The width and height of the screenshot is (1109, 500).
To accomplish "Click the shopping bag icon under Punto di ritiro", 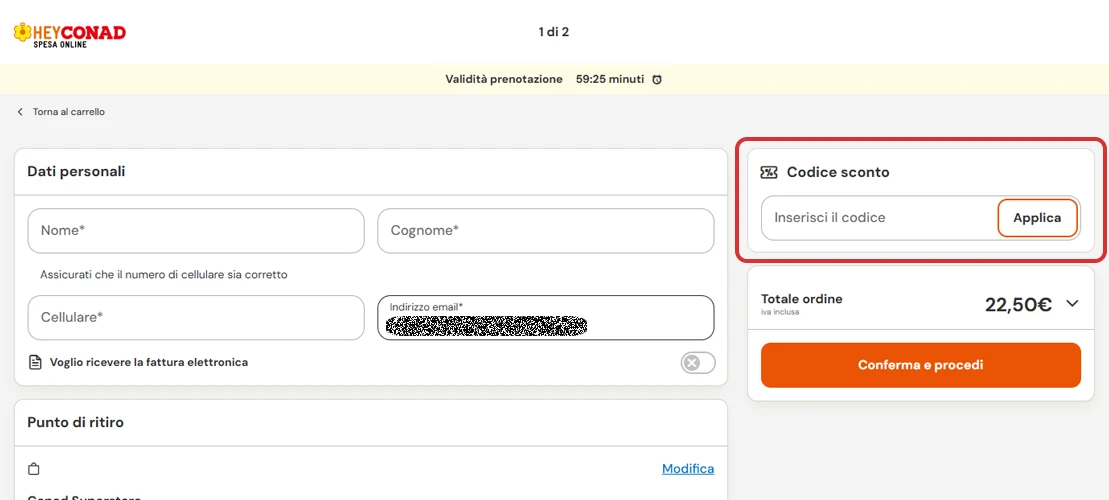I will pyautogui.click(x=33, y=469).
